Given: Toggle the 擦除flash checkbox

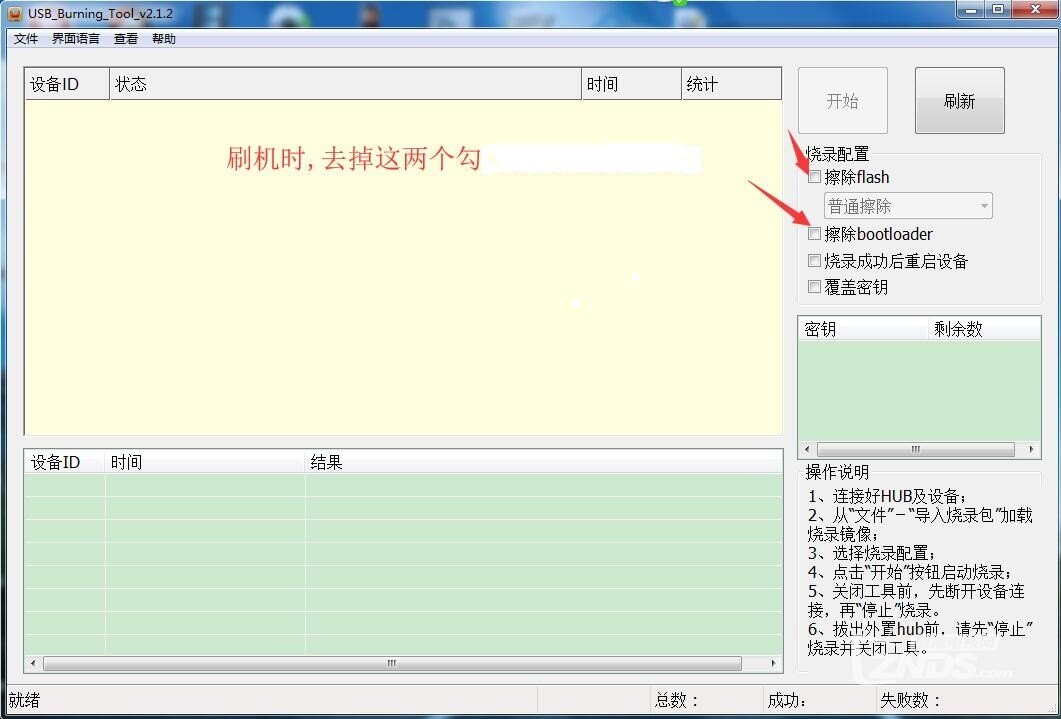Looking at the screenshot, I should pos(814,177).
